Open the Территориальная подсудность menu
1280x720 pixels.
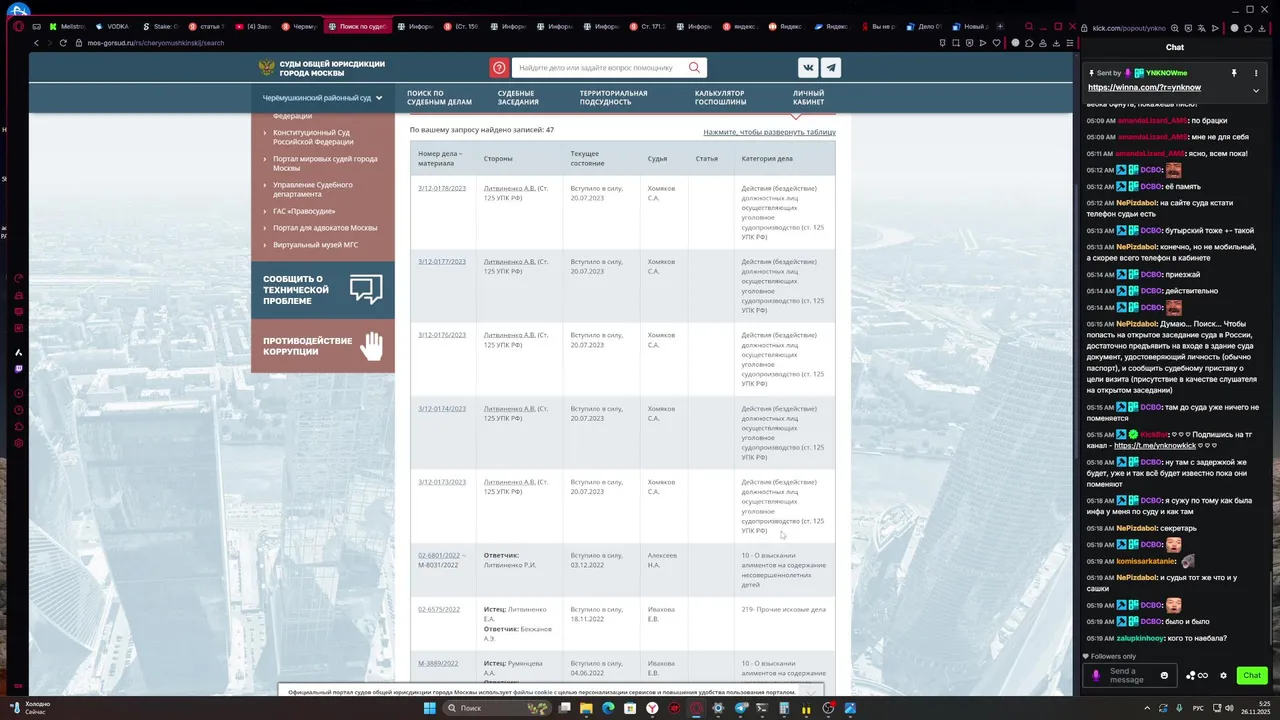pyautogui.click(x=613, y=98)
